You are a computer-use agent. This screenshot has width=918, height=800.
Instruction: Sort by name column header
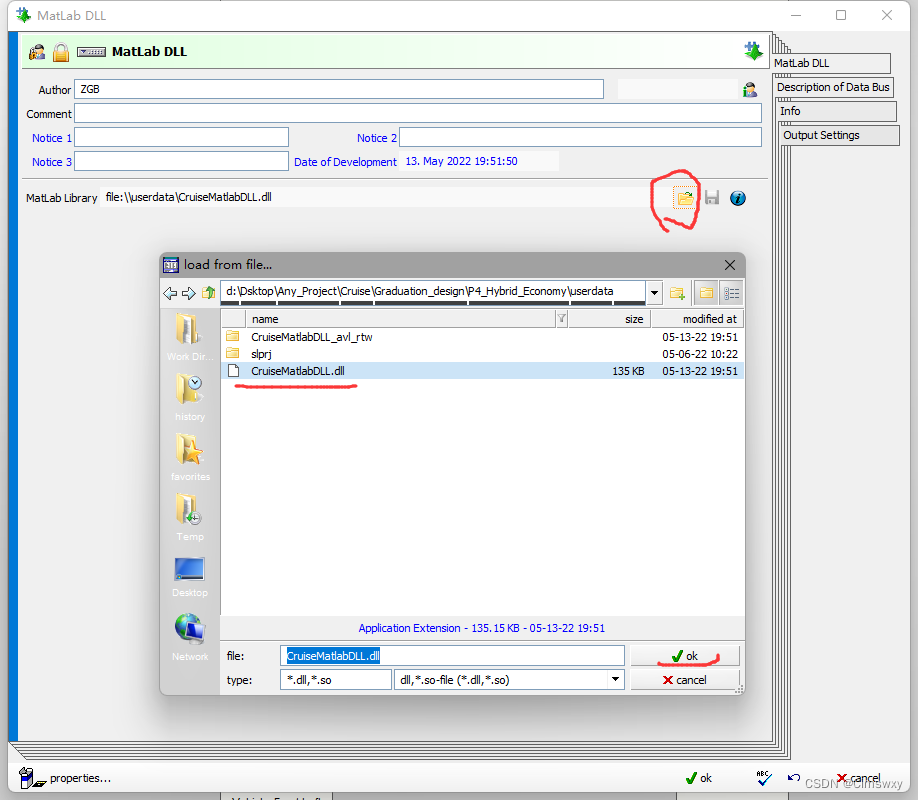point(400,319)
